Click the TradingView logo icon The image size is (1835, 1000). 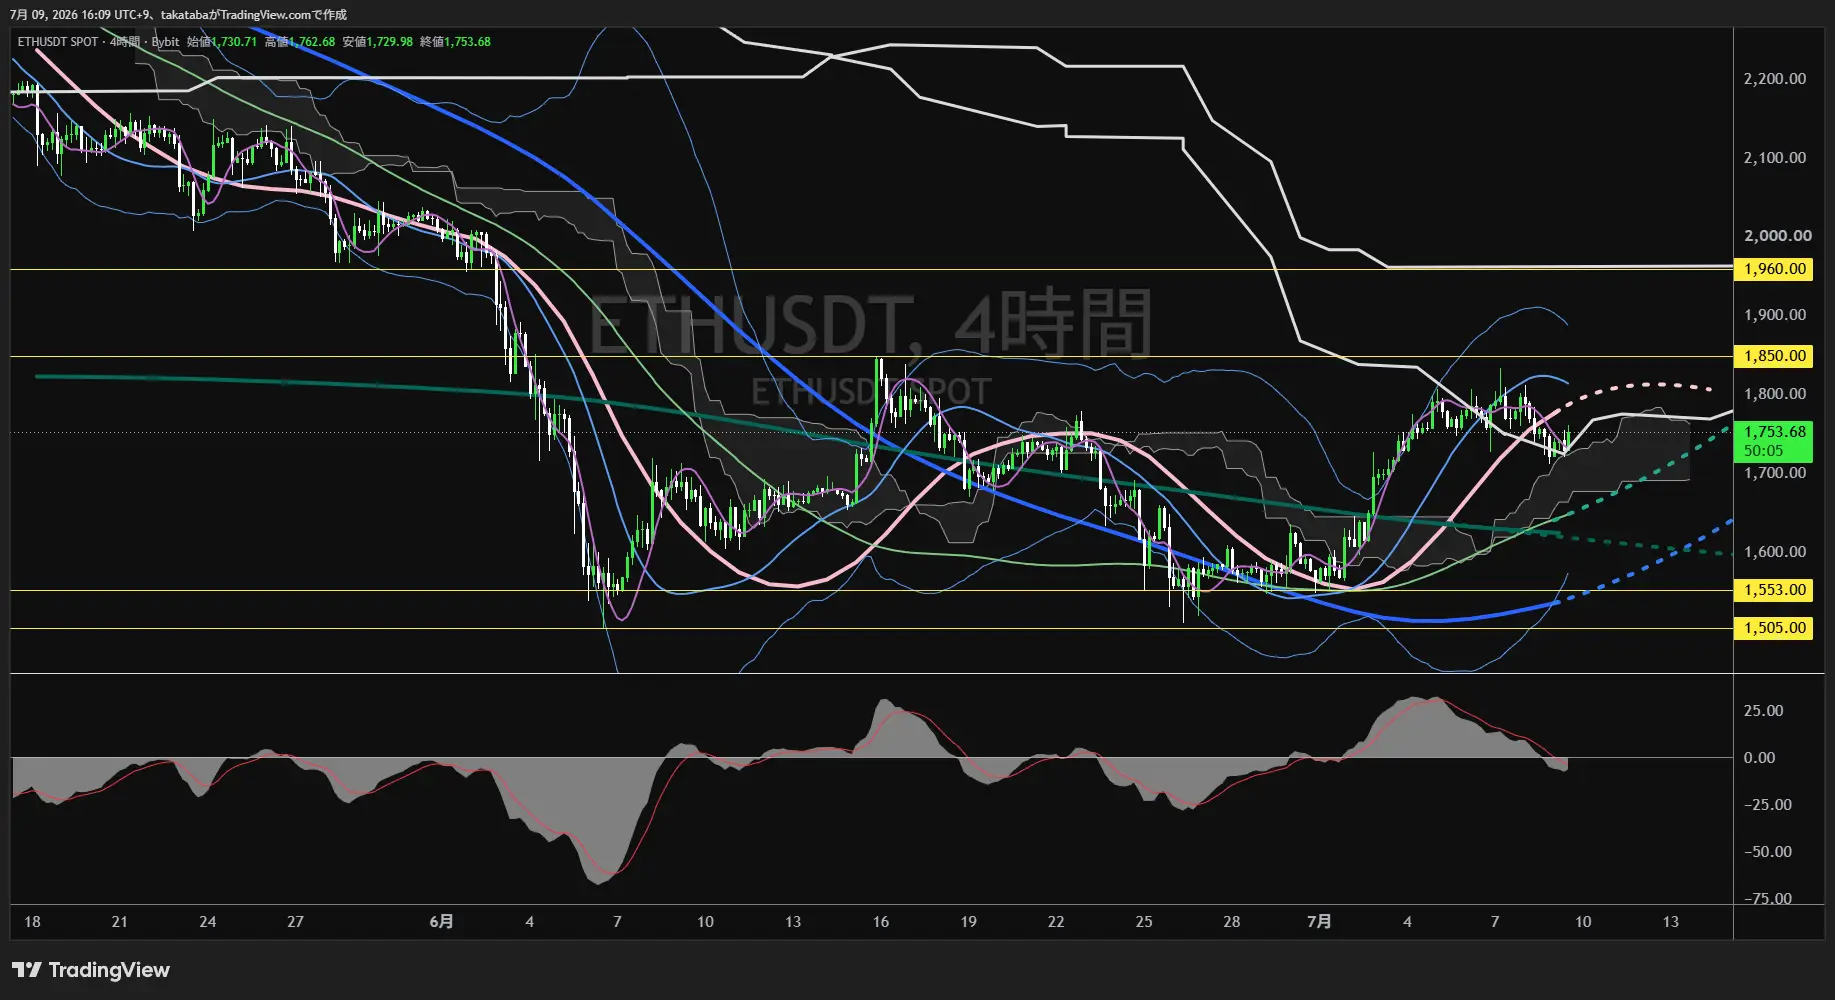pyautogui.click(x=27, y=970)
